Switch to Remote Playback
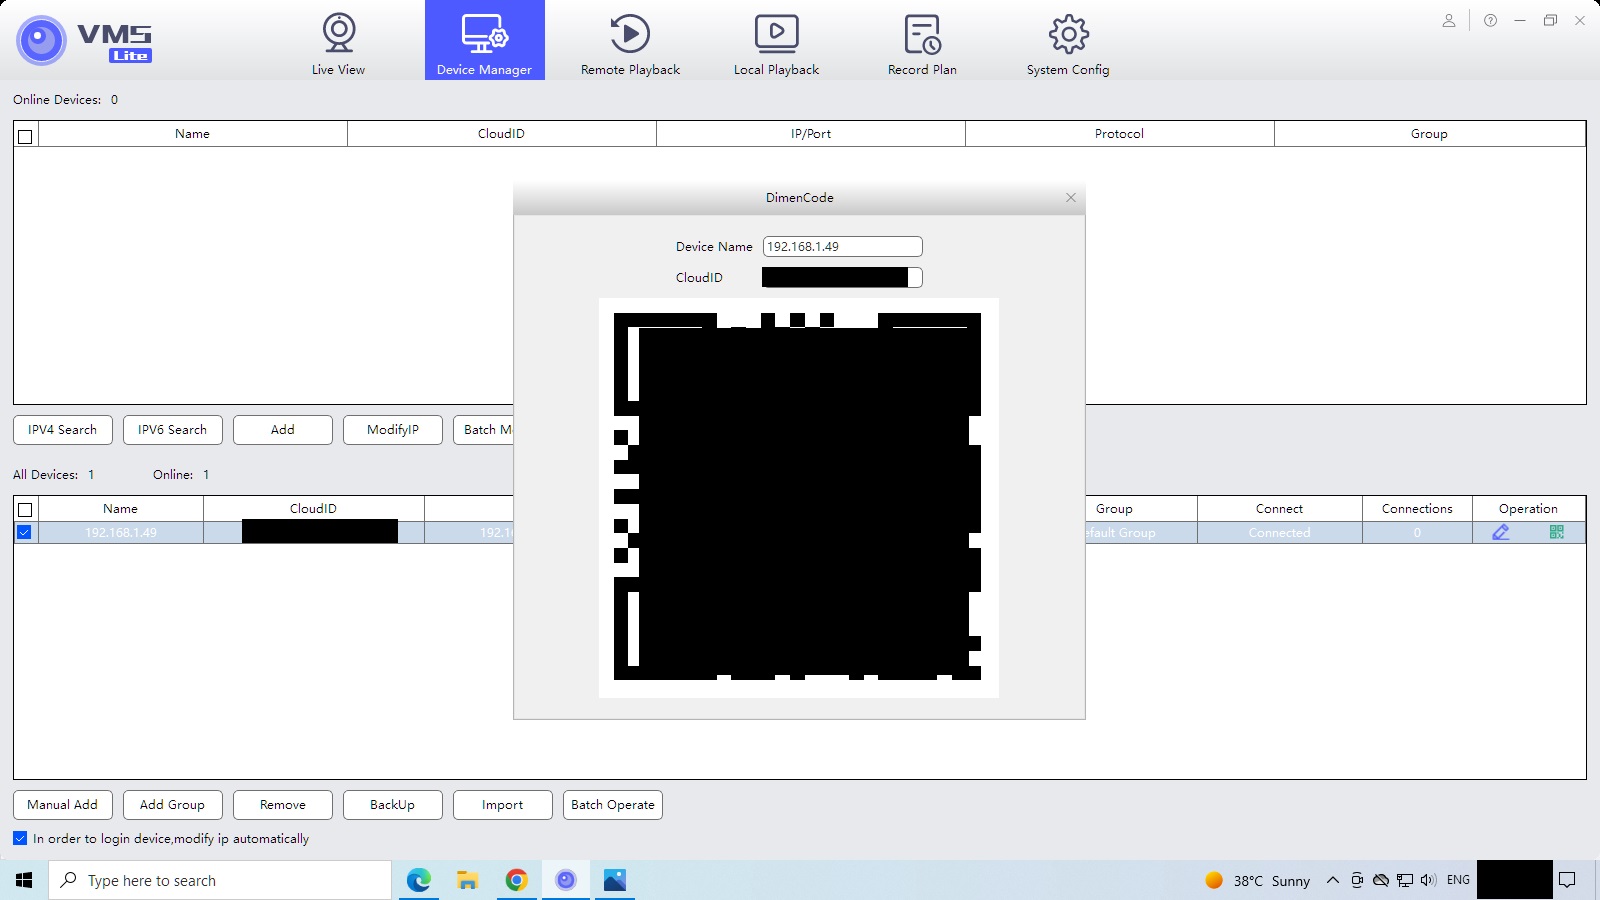Viewport: 1600px width, 900px height. pyautogui.click(x=630, y=44)
